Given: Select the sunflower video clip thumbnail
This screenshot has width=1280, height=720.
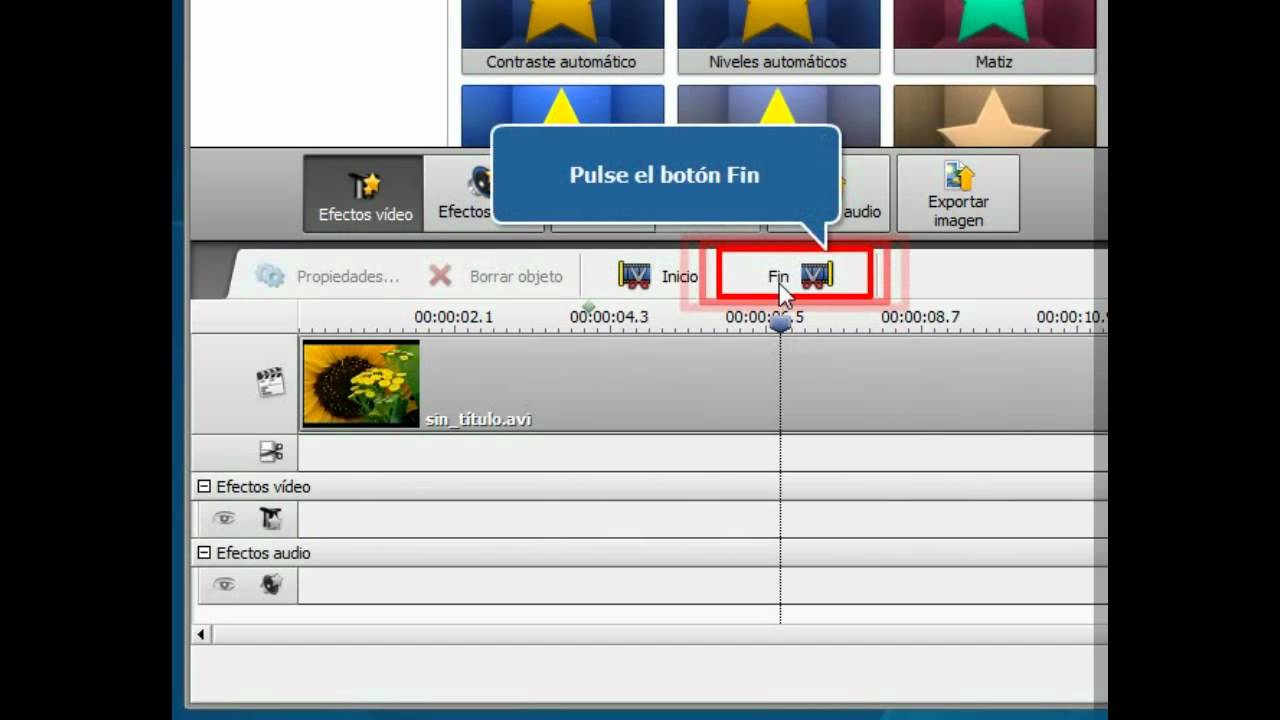Looking at the screenshot, I should point(361,383).
